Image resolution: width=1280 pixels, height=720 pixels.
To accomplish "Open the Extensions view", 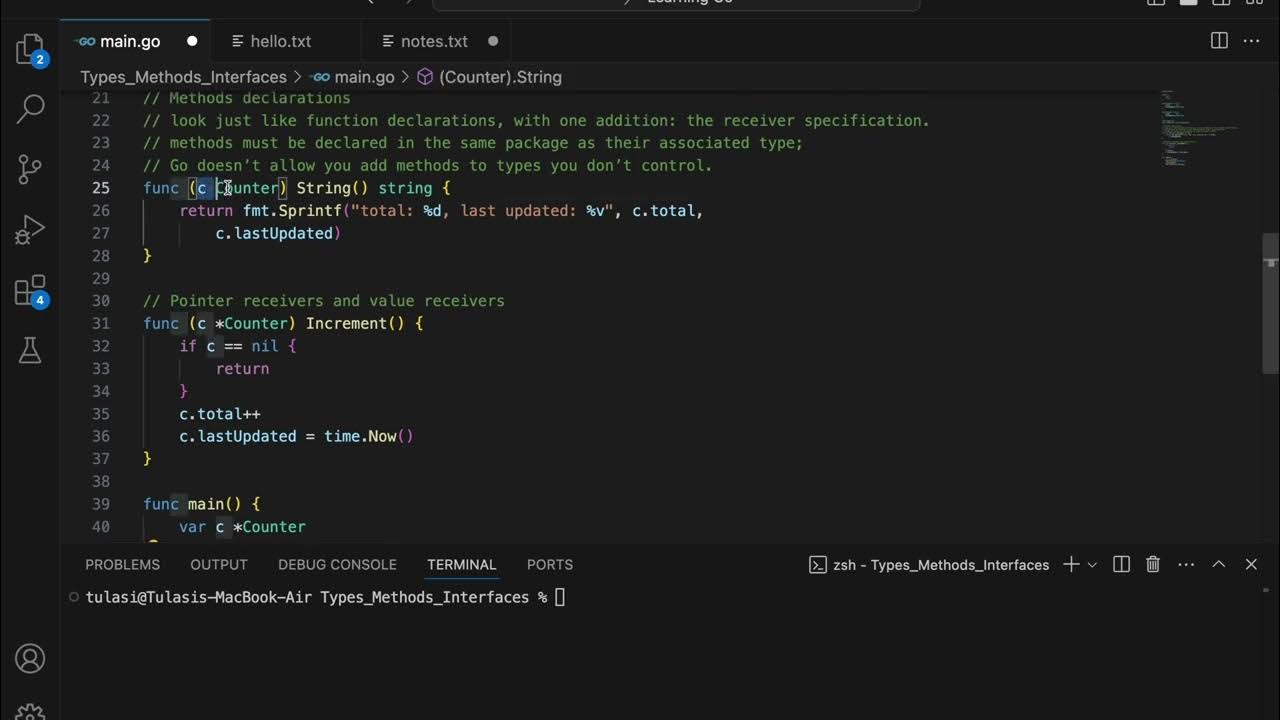I will (30, 291).
